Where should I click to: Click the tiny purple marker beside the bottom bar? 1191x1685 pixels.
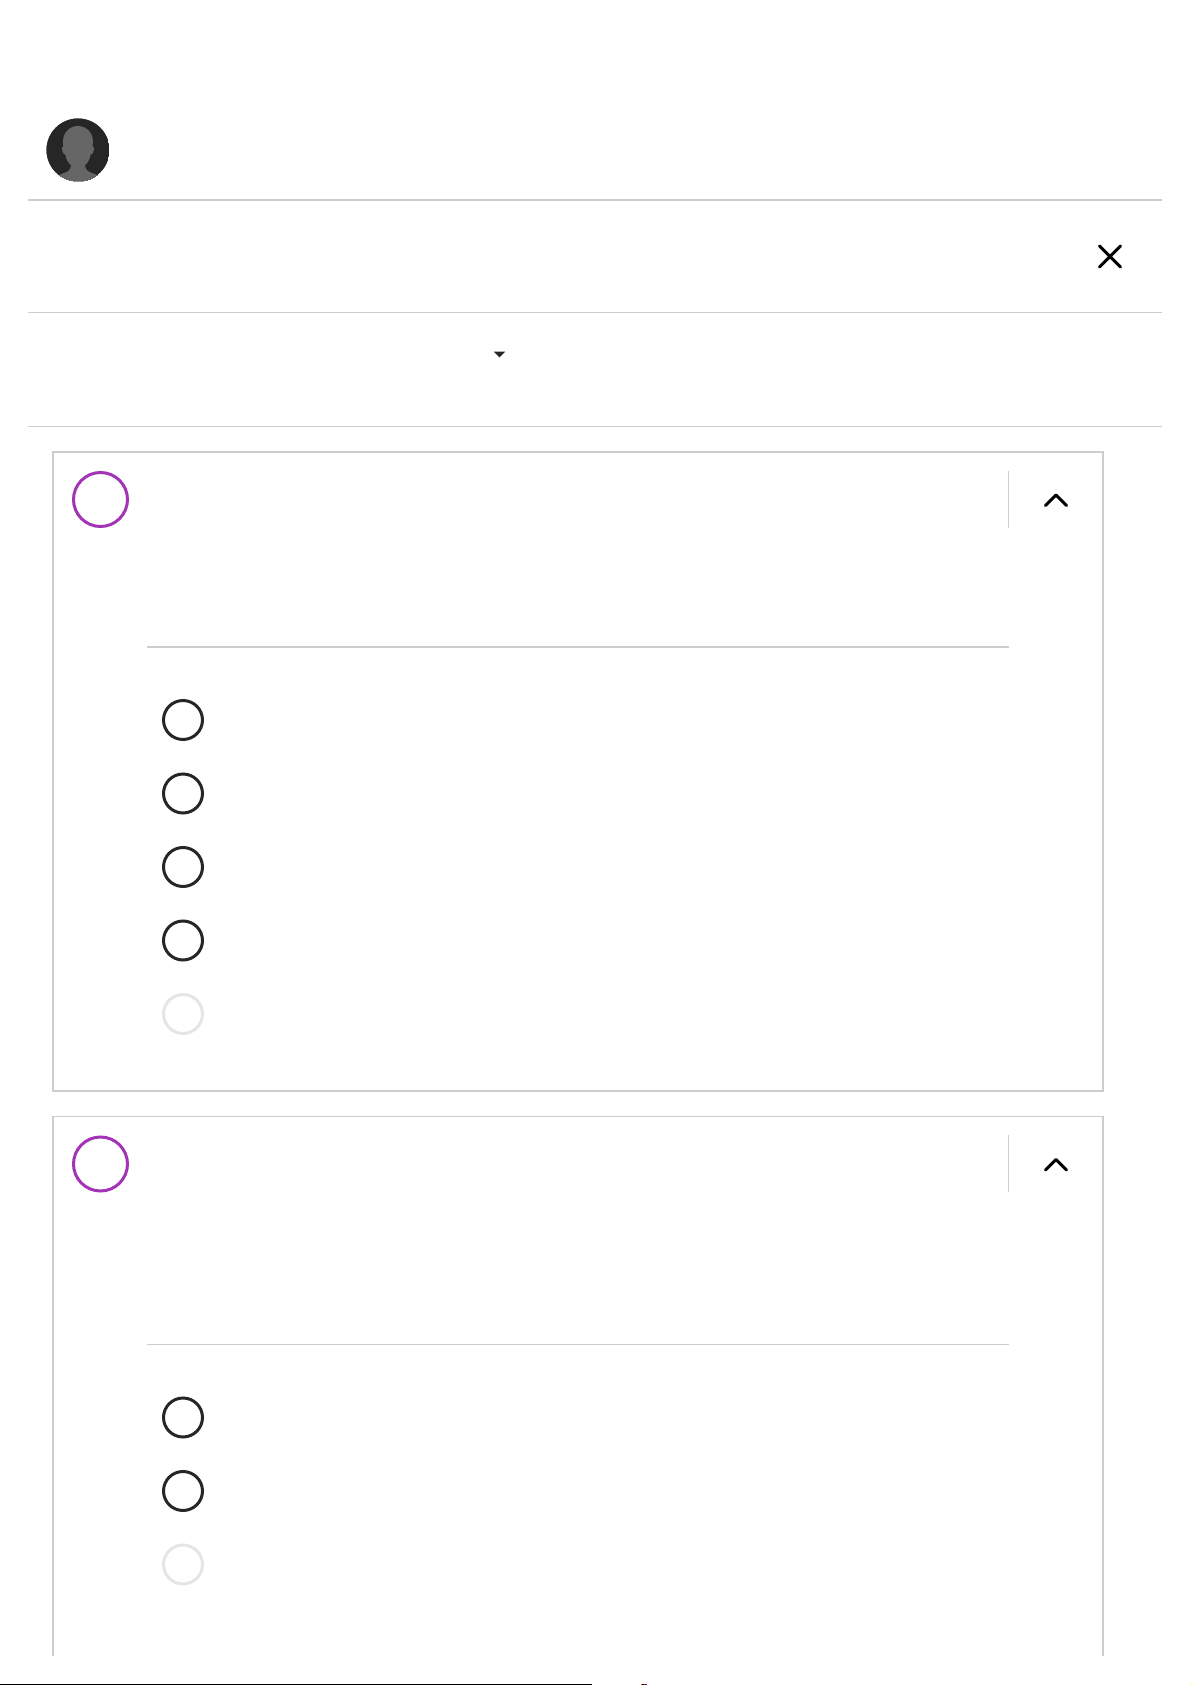coord(644,1683)
